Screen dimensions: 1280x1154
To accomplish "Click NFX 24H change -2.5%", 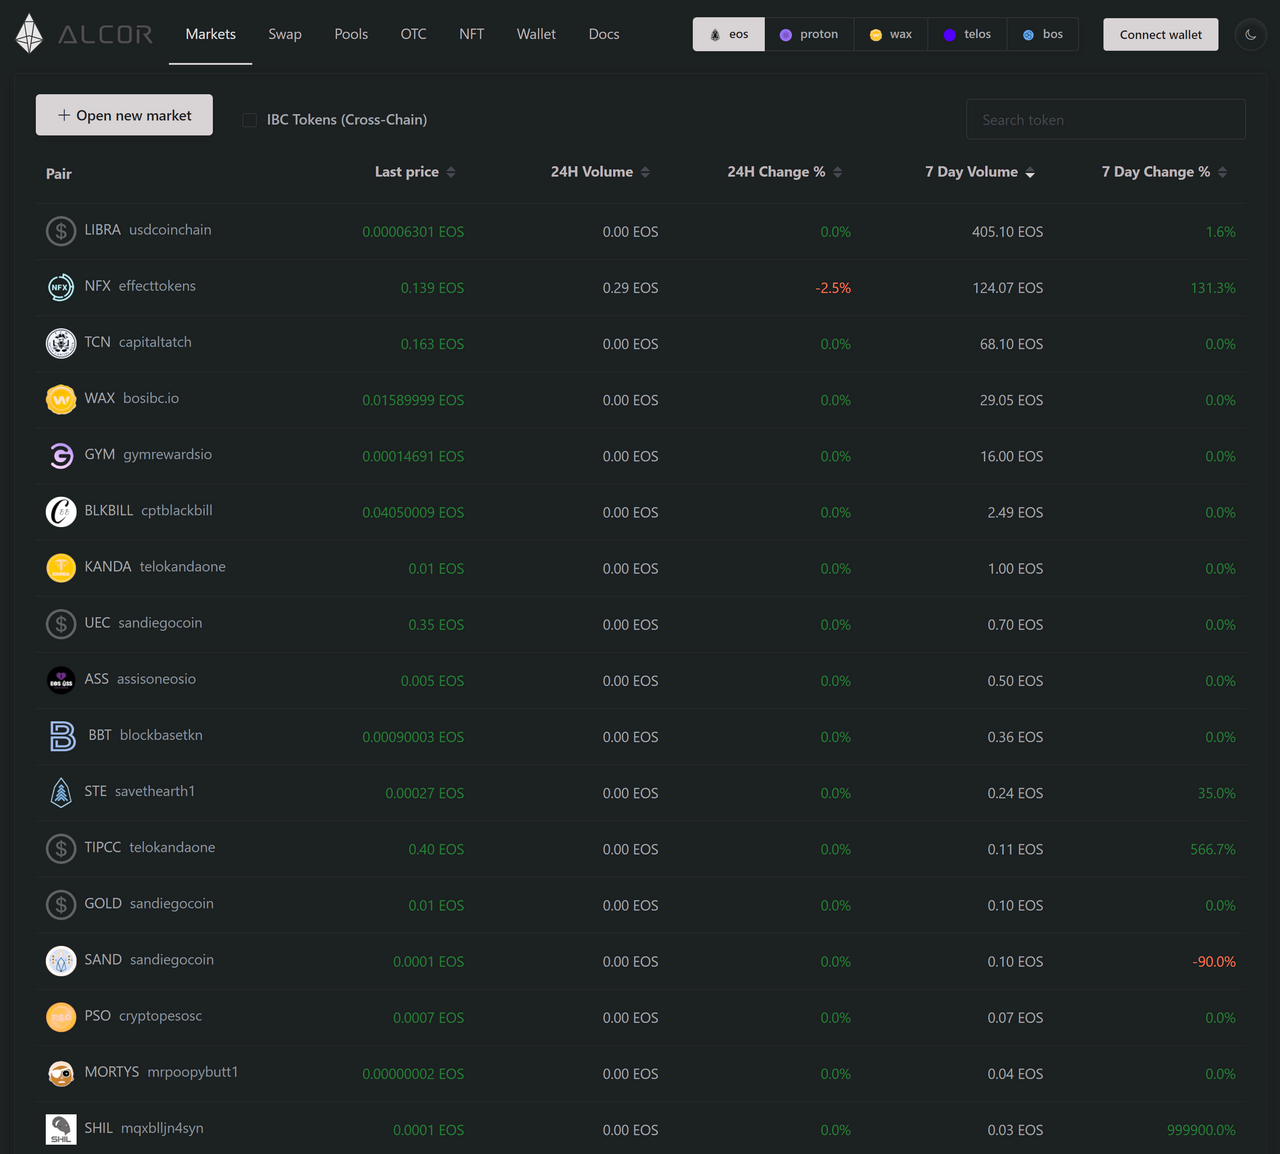I will point(833,288).
